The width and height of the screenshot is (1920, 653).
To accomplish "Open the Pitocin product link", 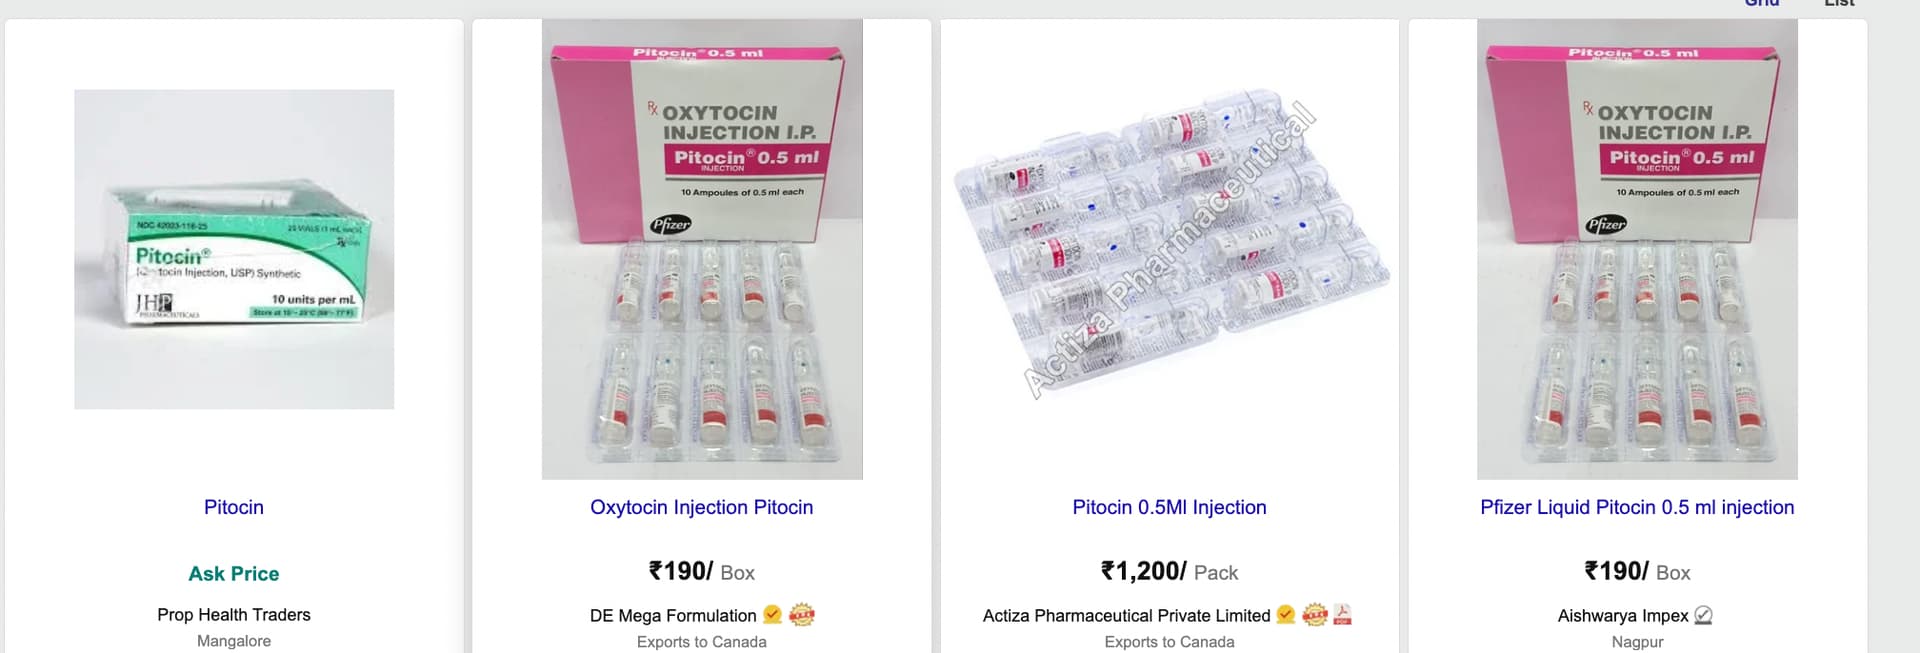I will [x=234, y=507].
